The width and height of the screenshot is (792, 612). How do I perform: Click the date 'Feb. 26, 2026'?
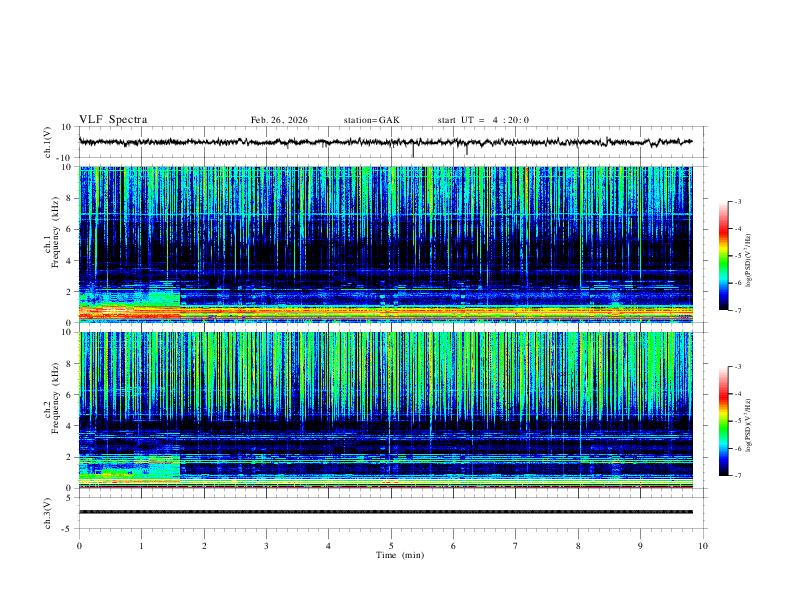(x=279, y=120)
